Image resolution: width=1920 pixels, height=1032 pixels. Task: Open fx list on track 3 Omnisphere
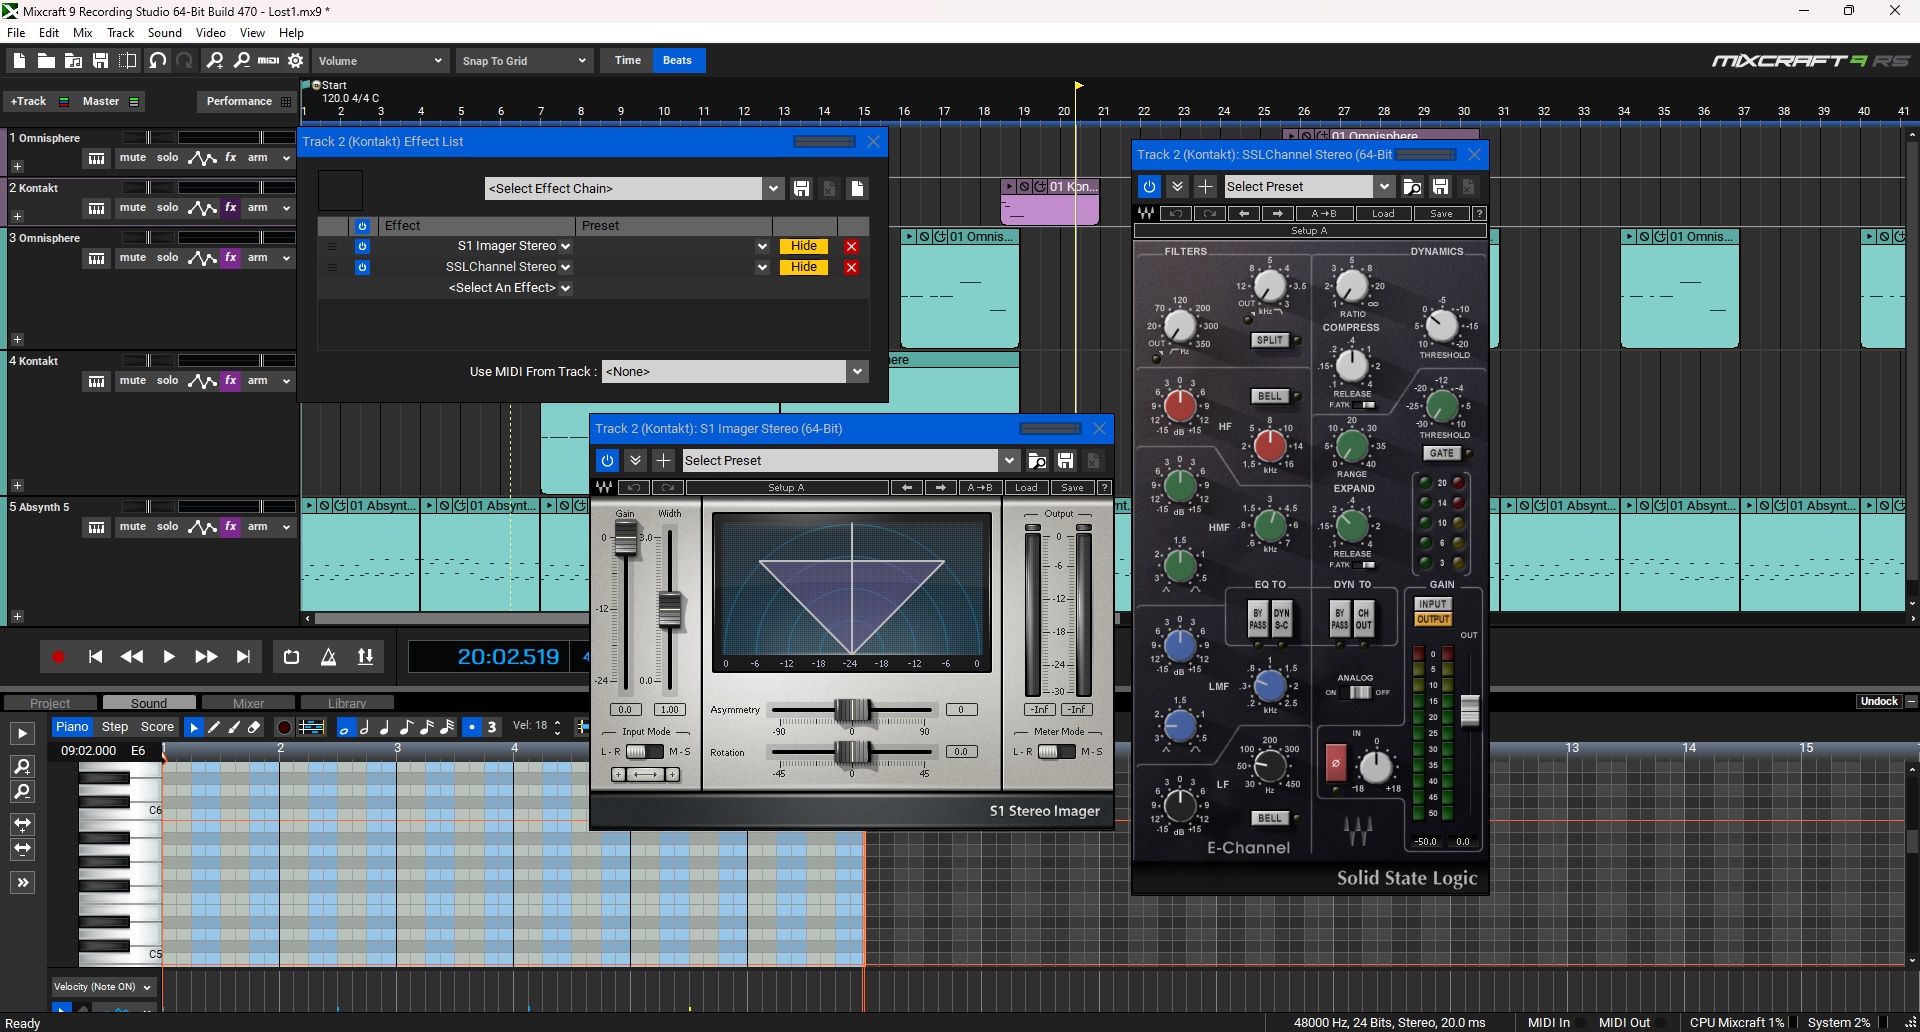[231, 258]
